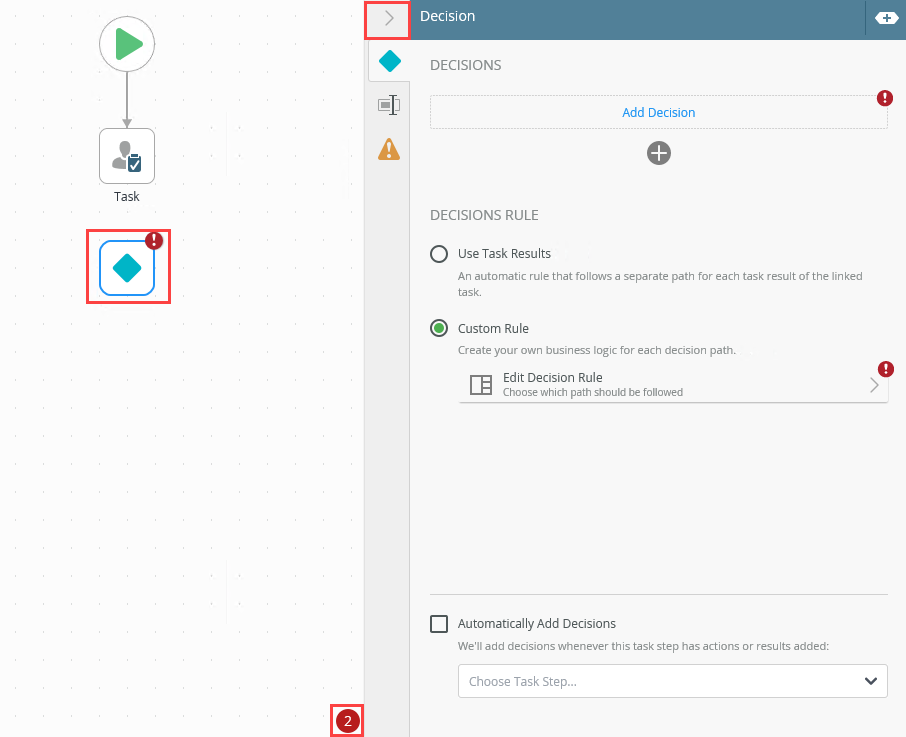
Task: Select the Custom Rule radio option
Action: [439, 329]
